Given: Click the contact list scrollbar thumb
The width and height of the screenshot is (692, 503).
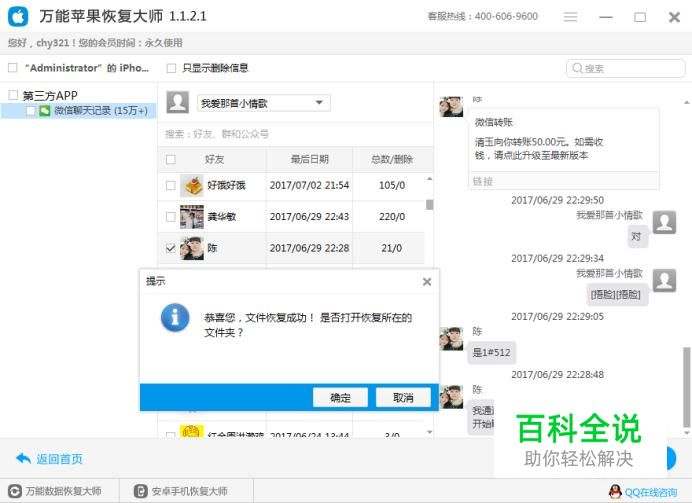Looking at the screenshot, I should pyautogui.click(x=429, y=204).
